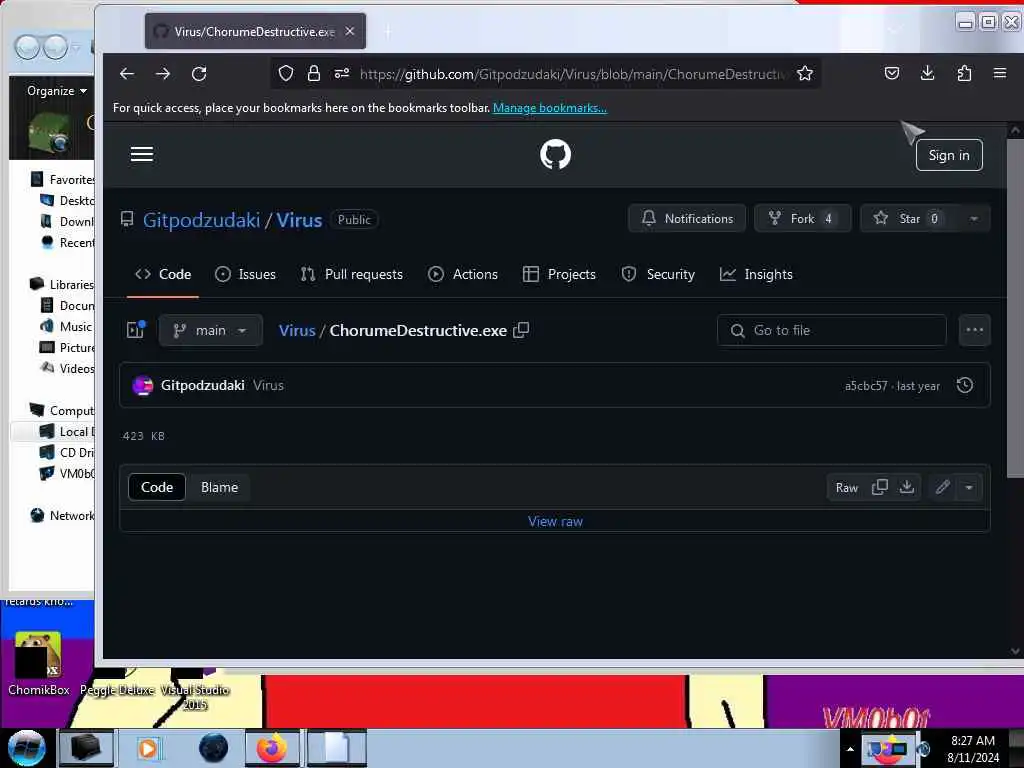The image size is (1024, 768).
Task: Star the repository
Action: click(x=910, y=219)
